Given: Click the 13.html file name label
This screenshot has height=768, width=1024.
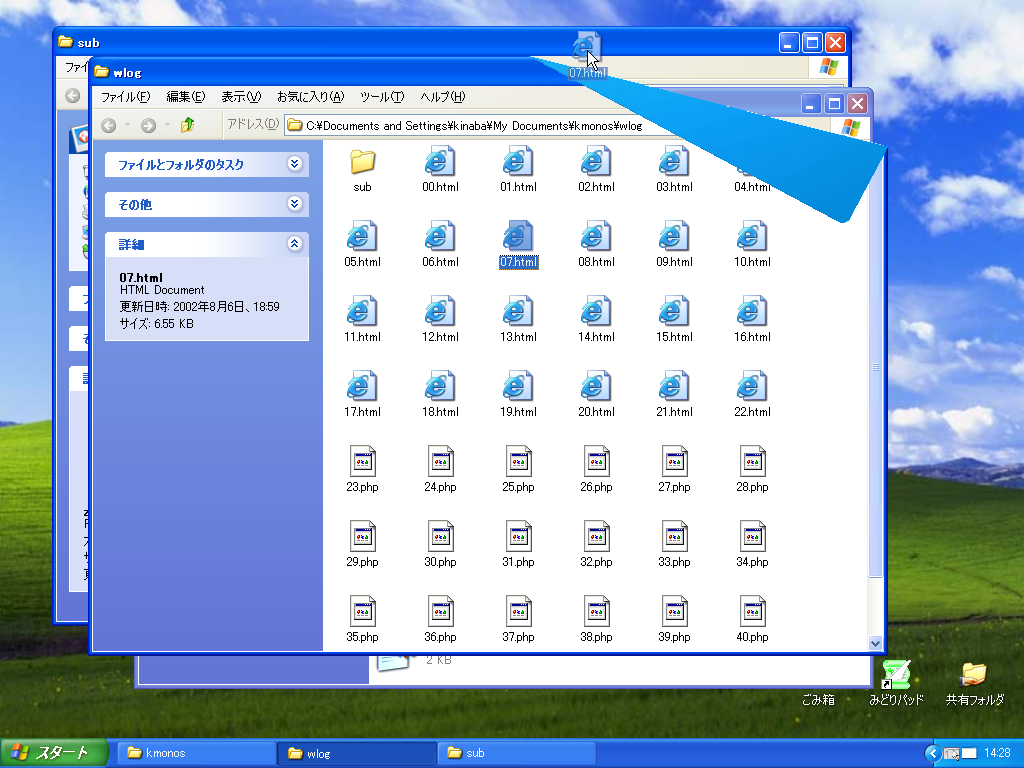Looking at the screenshot, I should coord(519,337).
